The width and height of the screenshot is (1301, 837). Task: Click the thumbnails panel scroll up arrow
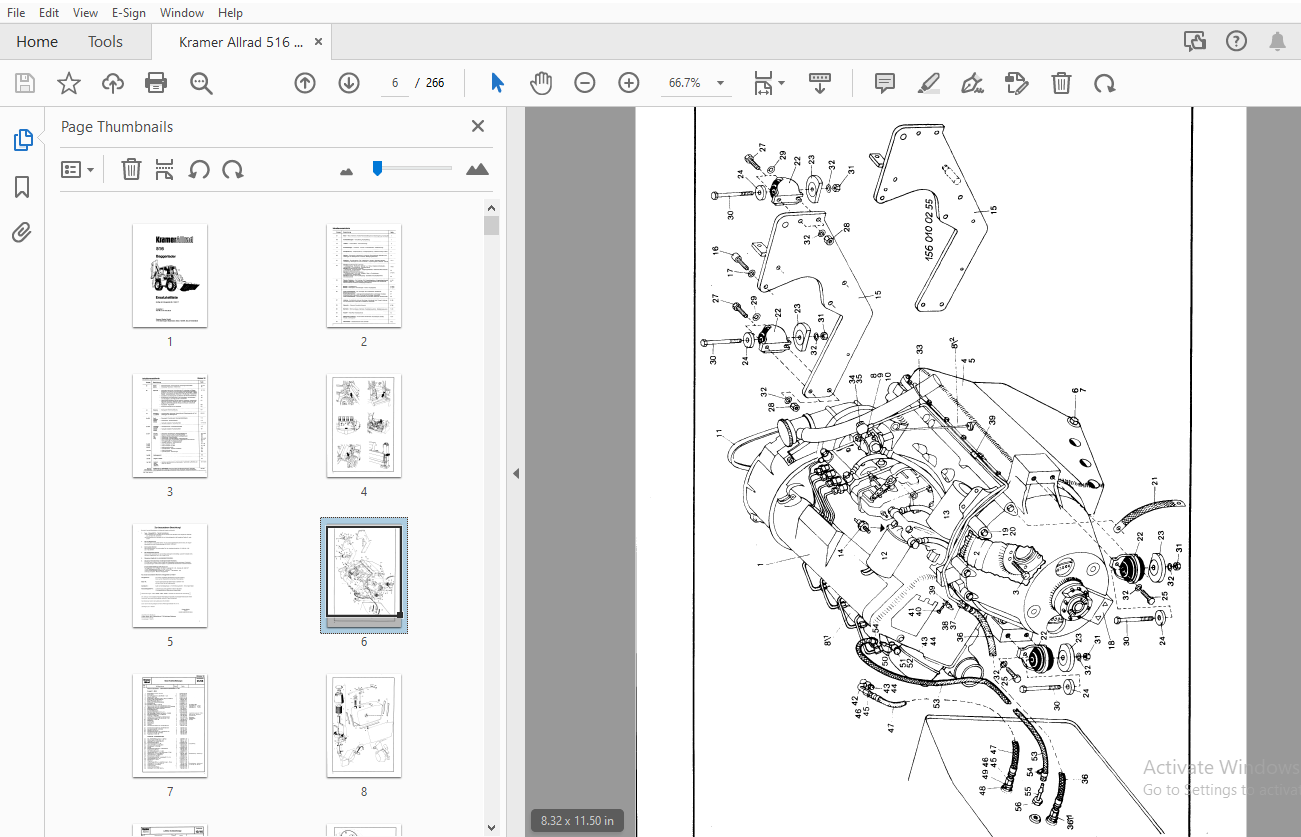491,207
